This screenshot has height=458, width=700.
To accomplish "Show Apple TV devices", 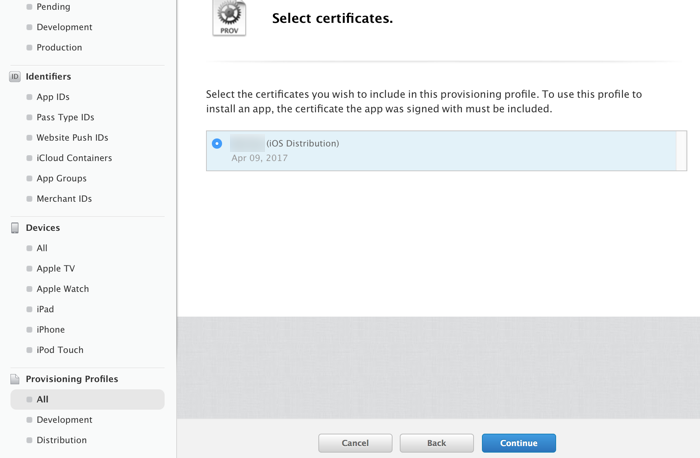I will tap(55, 269).
